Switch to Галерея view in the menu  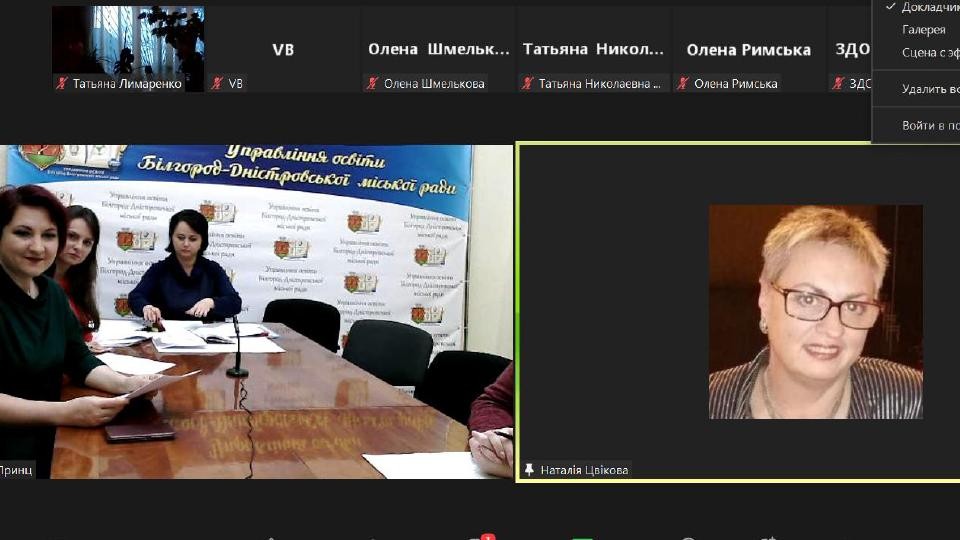(923, 30)
